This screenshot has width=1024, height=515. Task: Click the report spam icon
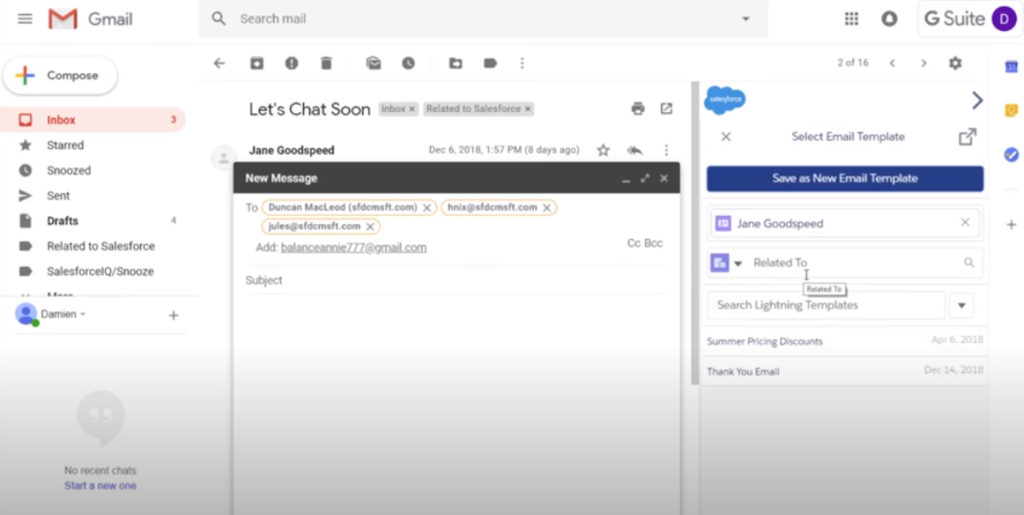(x=291, y=63)
